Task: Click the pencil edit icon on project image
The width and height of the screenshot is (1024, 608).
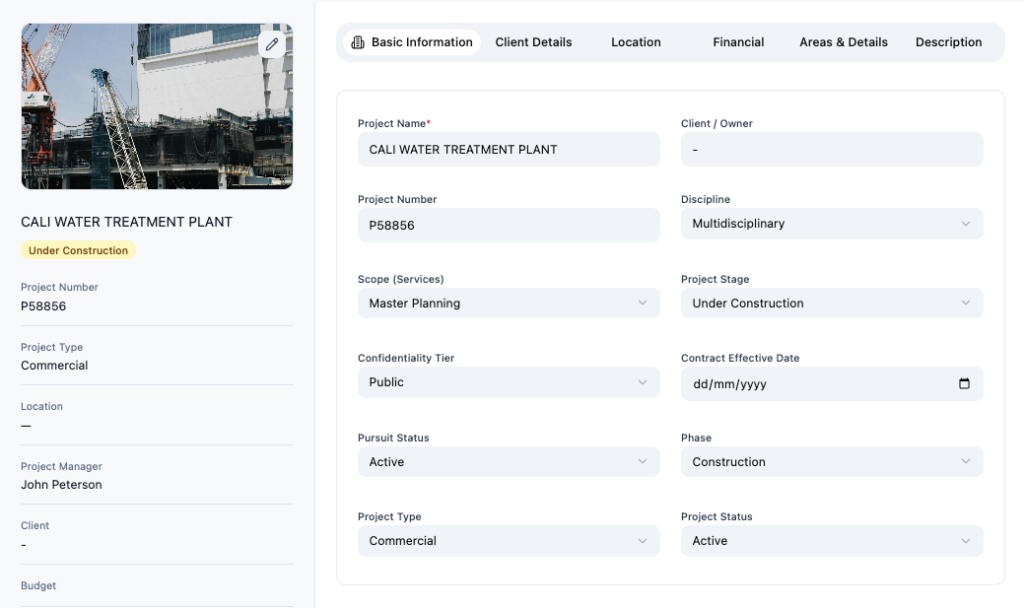Action: pos(272,45)
